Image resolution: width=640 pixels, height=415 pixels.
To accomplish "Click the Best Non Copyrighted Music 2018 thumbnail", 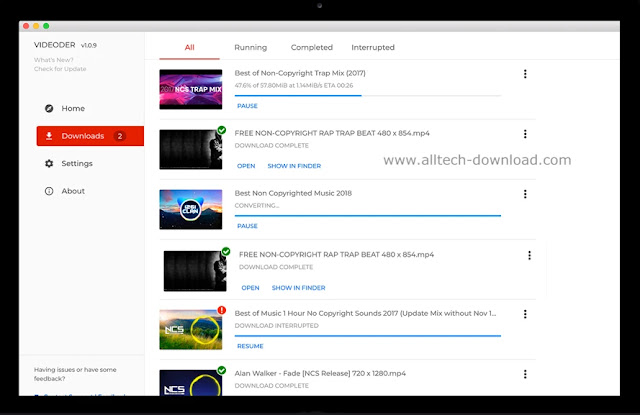I will (191, 209).
